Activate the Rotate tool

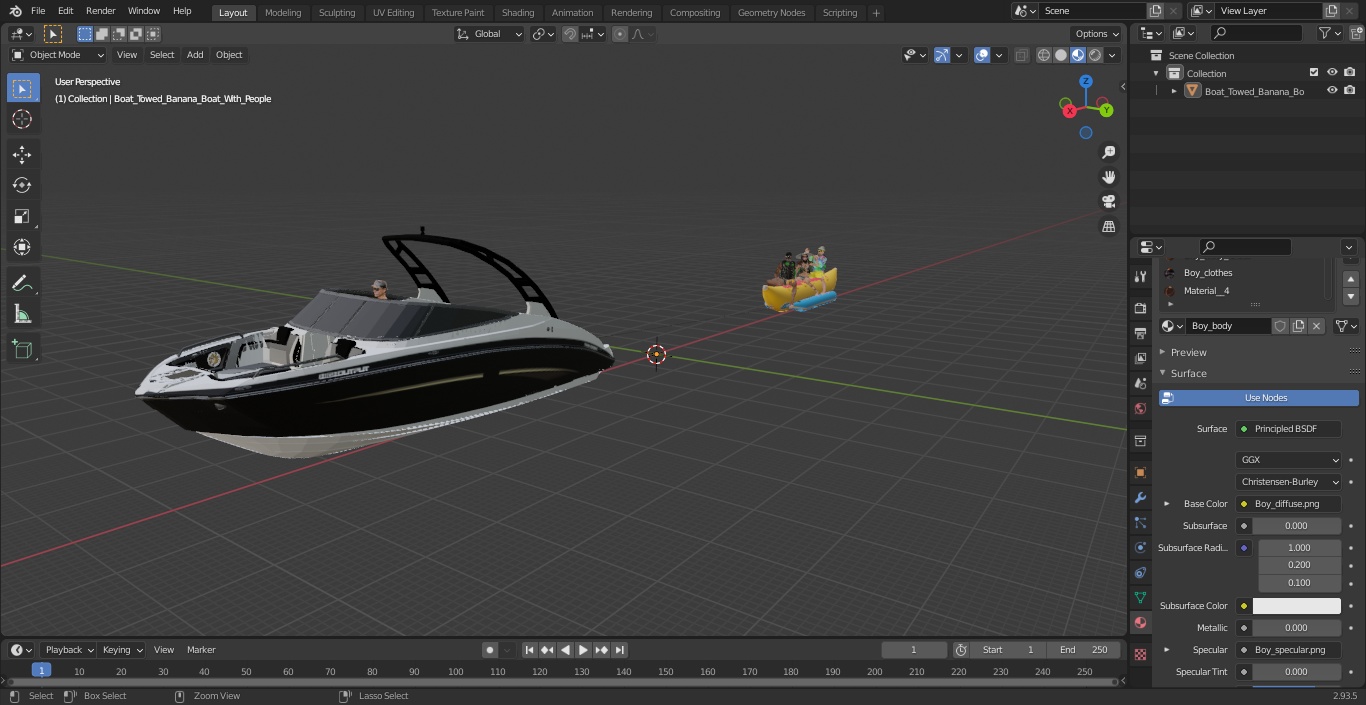(22, 185)
